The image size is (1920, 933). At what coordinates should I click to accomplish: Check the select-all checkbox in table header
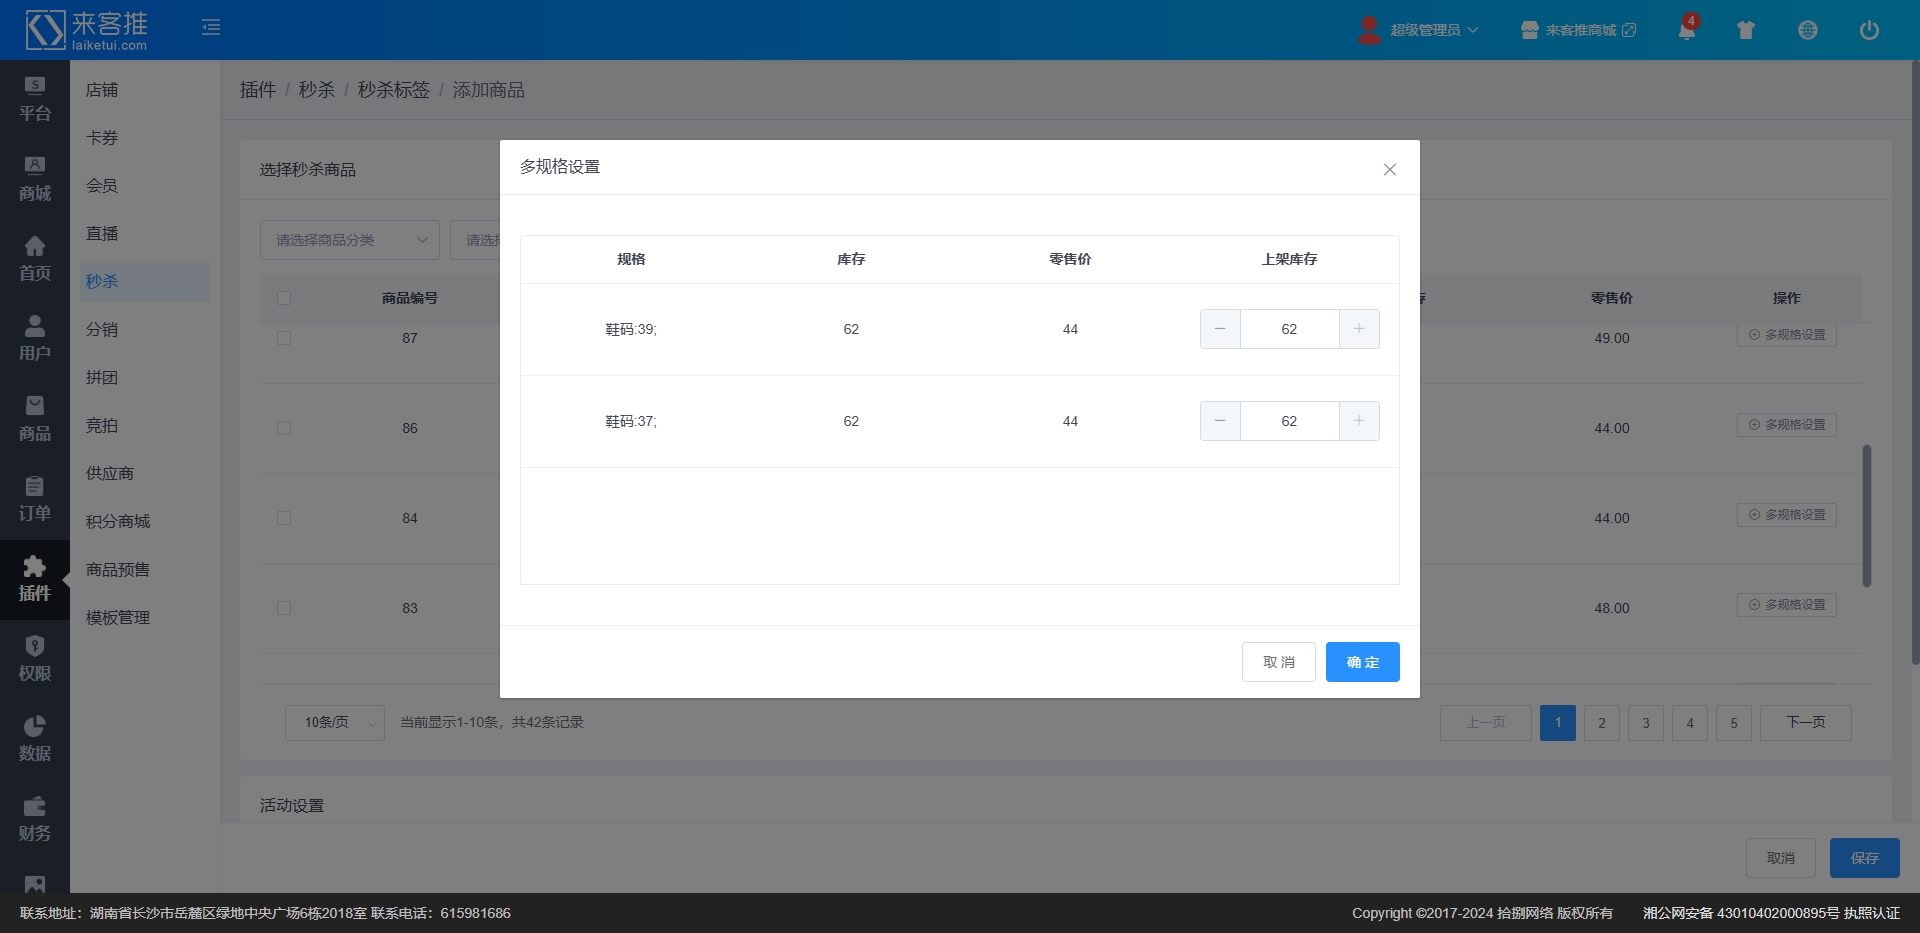pyautogui.click(x=284, y=298)
